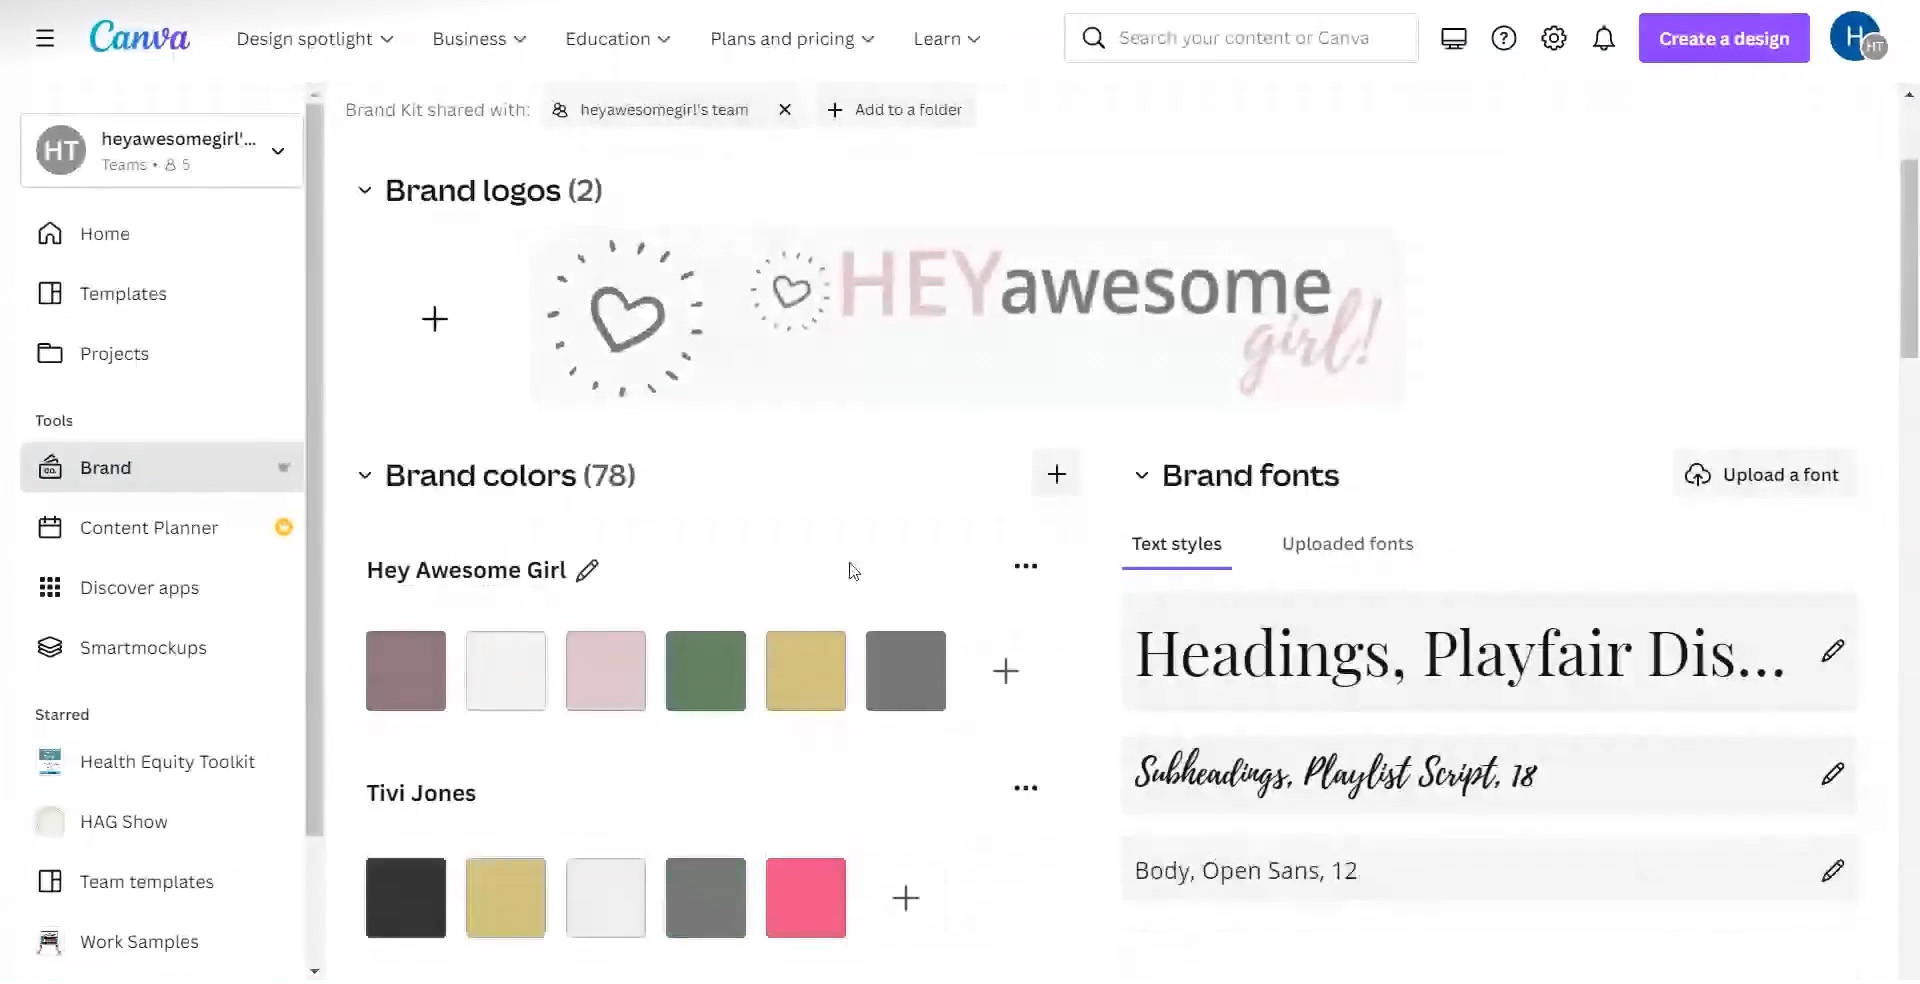Select the gold swatch in Hey Awesome Girl
Viewport: 1920px width, 984px height.
(806, 671)
